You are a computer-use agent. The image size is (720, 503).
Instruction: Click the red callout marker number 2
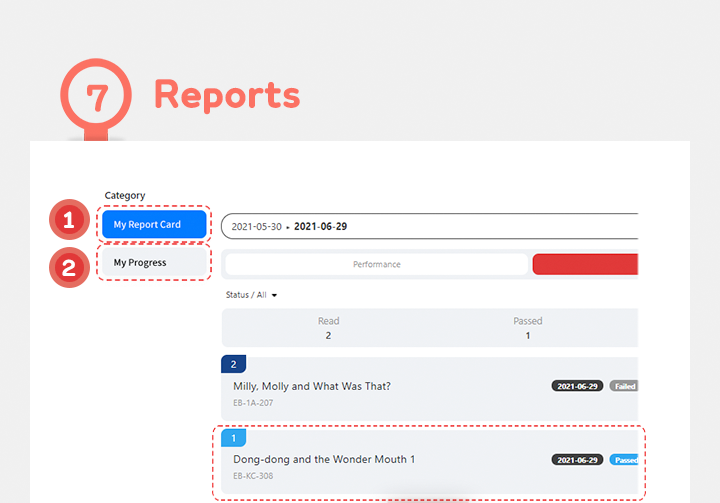(x=69, y=267)
